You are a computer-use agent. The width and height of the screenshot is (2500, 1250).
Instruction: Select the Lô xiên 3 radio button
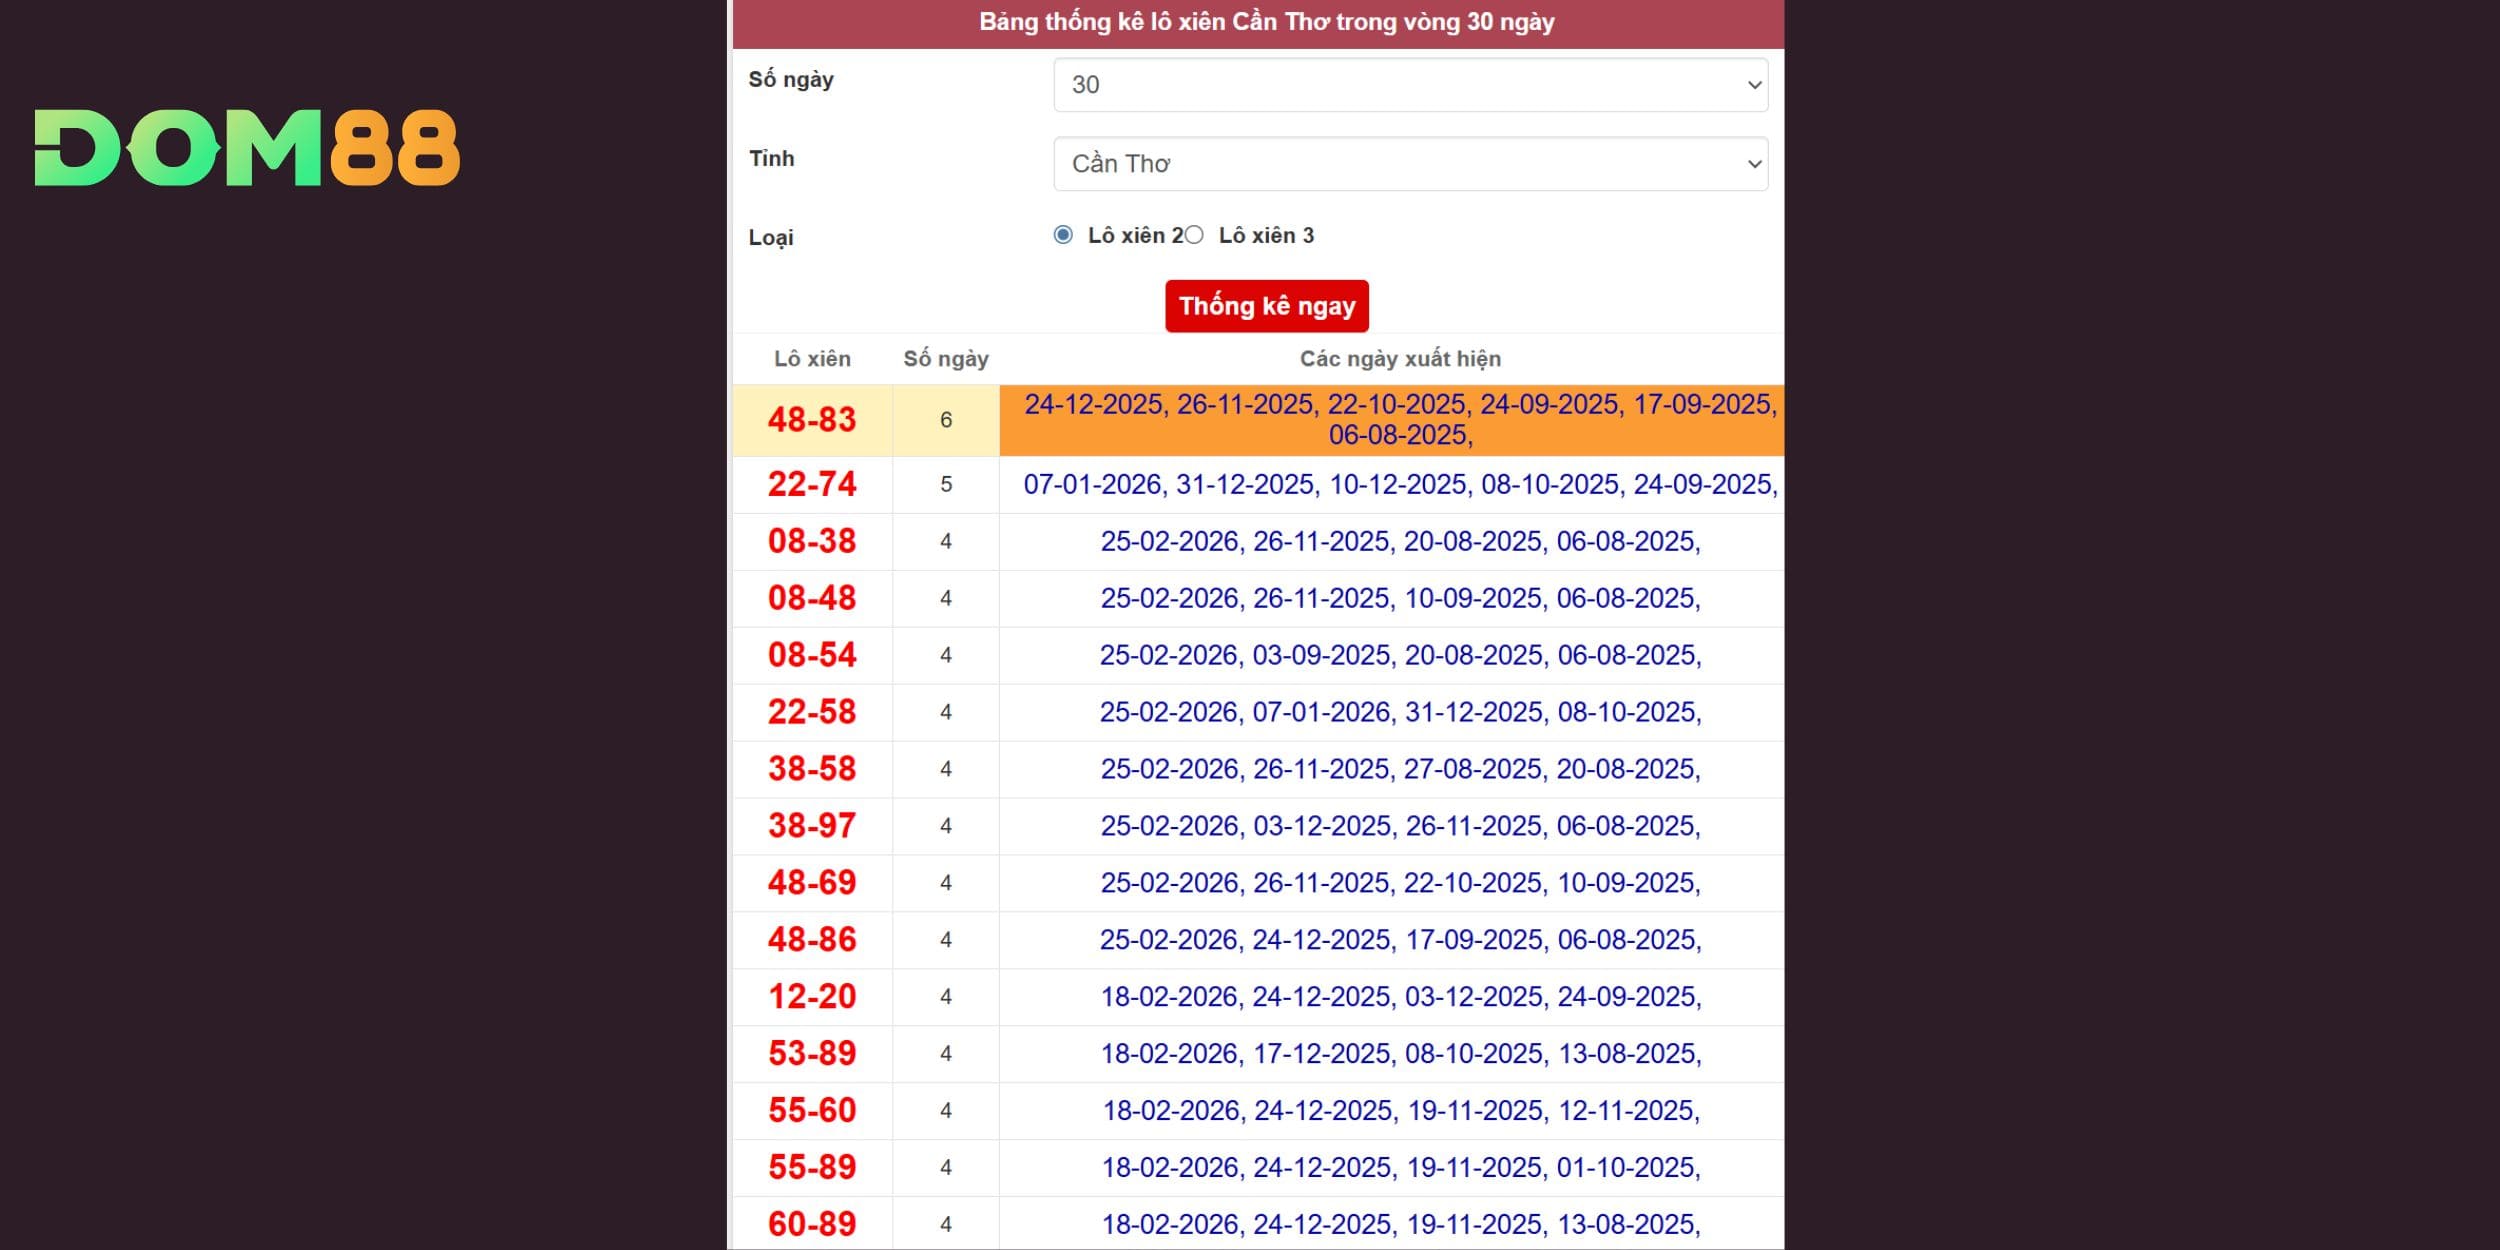pos(1194,235)
